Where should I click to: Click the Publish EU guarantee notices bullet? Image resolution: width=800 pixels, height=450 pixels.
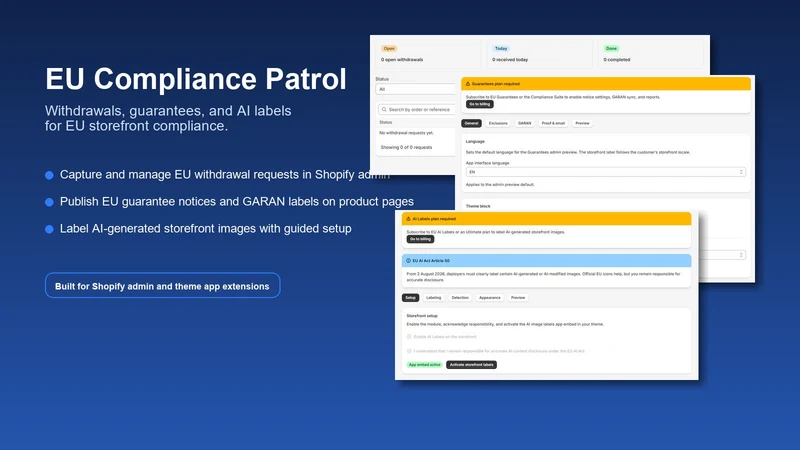point(230,202)
